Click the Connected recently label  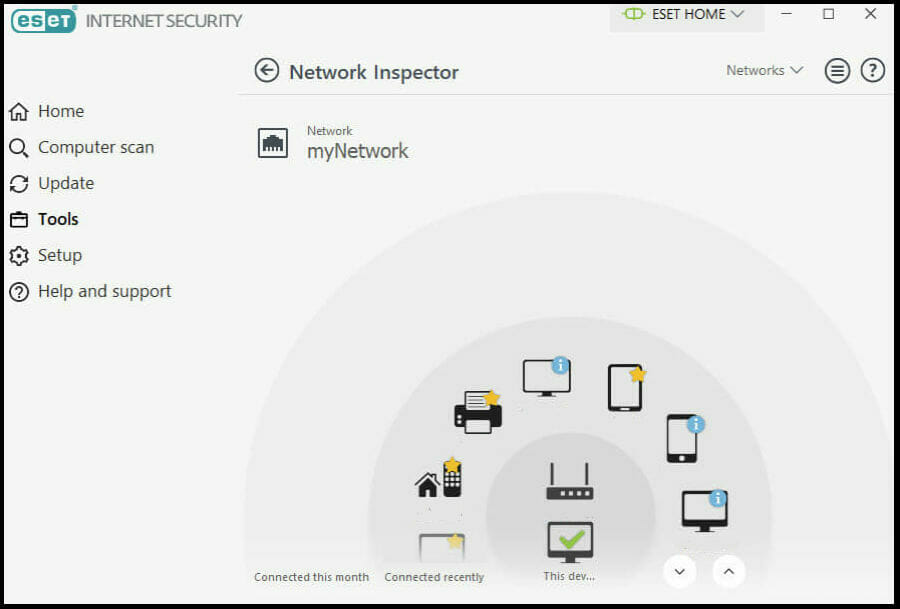(x=435, y=577)
